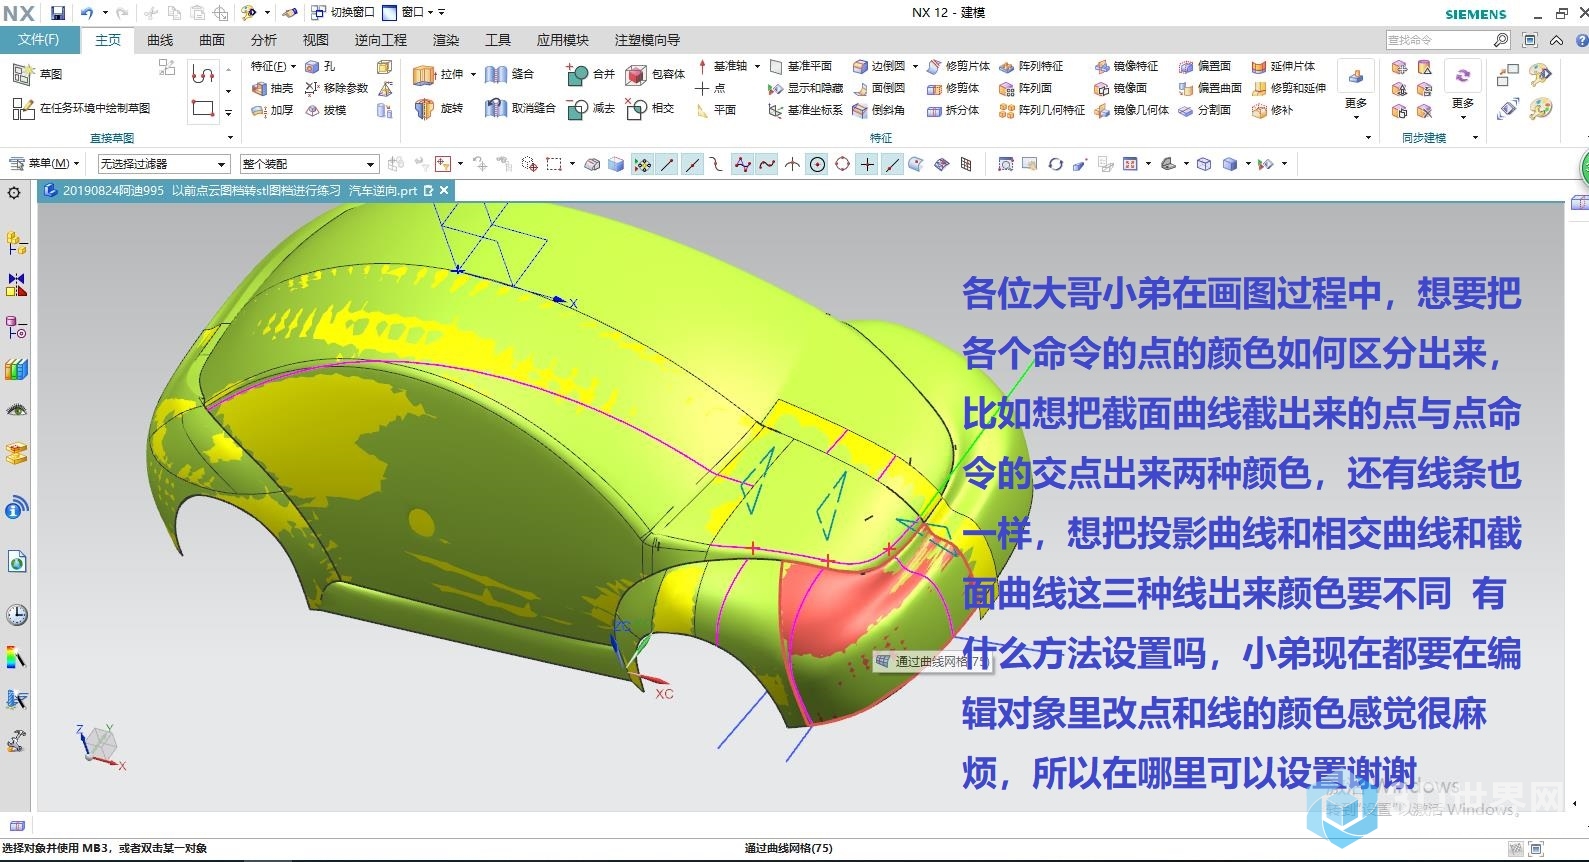Switch to the 注塑模向导 ribbon tab
The width and height of the screenshot is (1589, 862).
tap(647, 40)
